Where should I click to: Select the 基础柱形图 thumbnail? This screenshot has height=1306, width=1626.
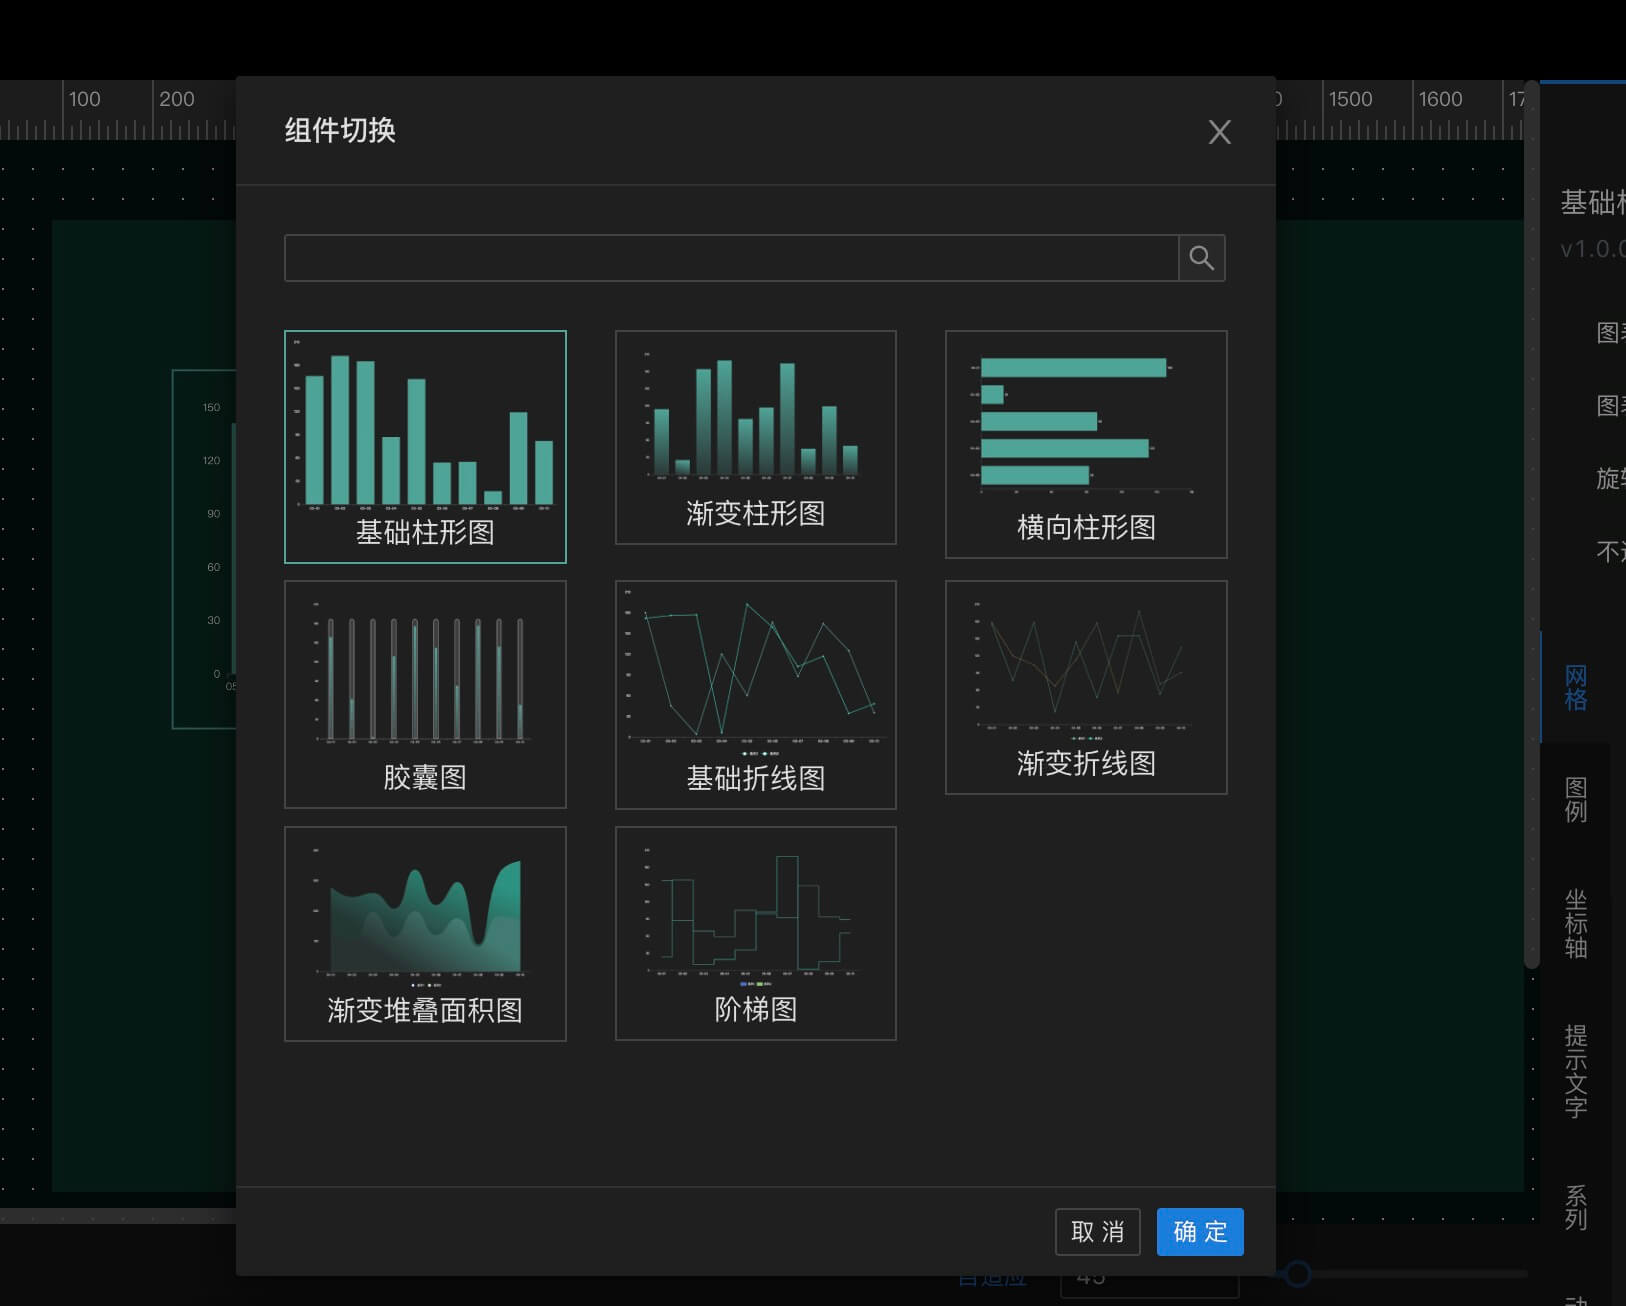(425, 447)
